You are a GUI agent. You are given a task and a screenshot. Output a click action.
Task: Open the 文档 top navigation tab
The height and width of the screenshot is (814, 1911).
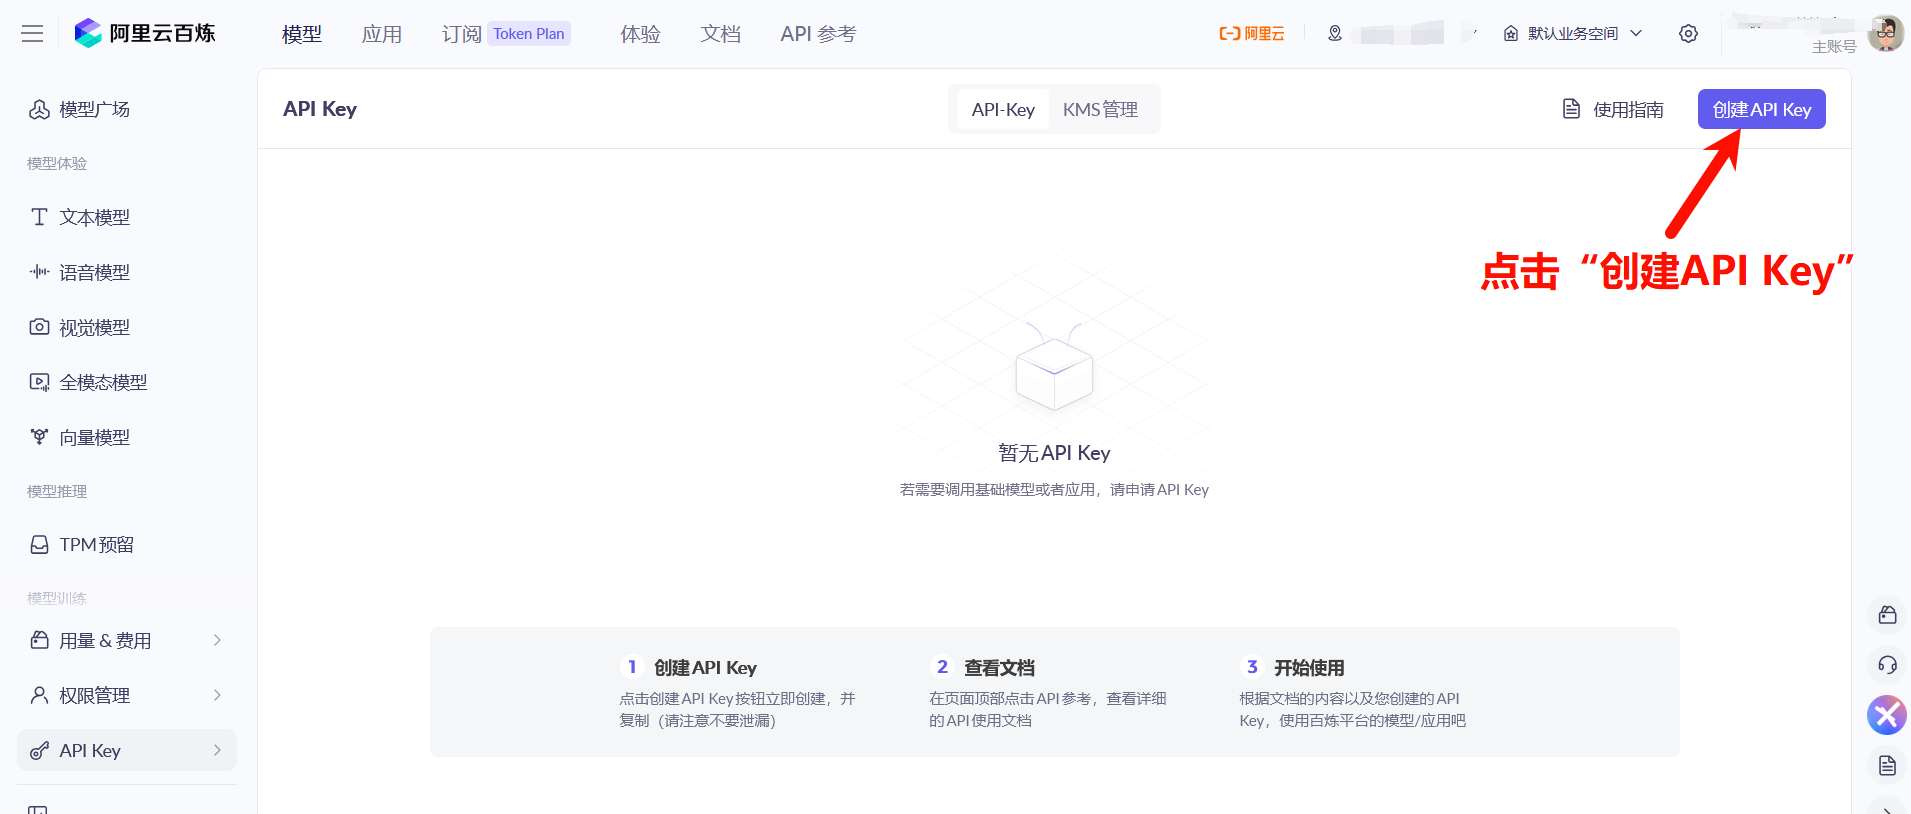(x=720, y=34)
